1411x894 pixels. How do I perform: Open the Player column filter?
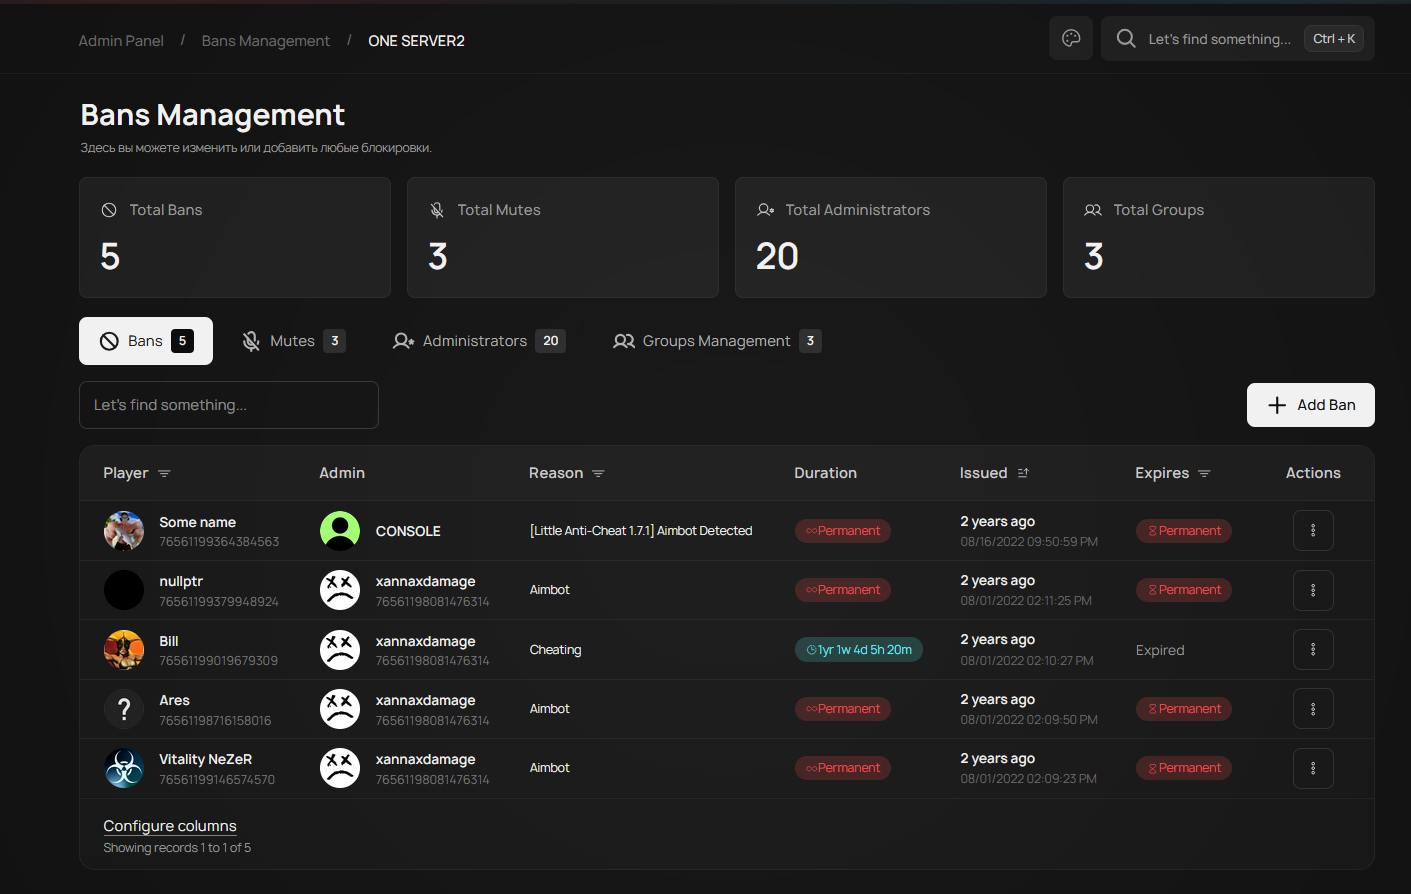pos(163,473)
